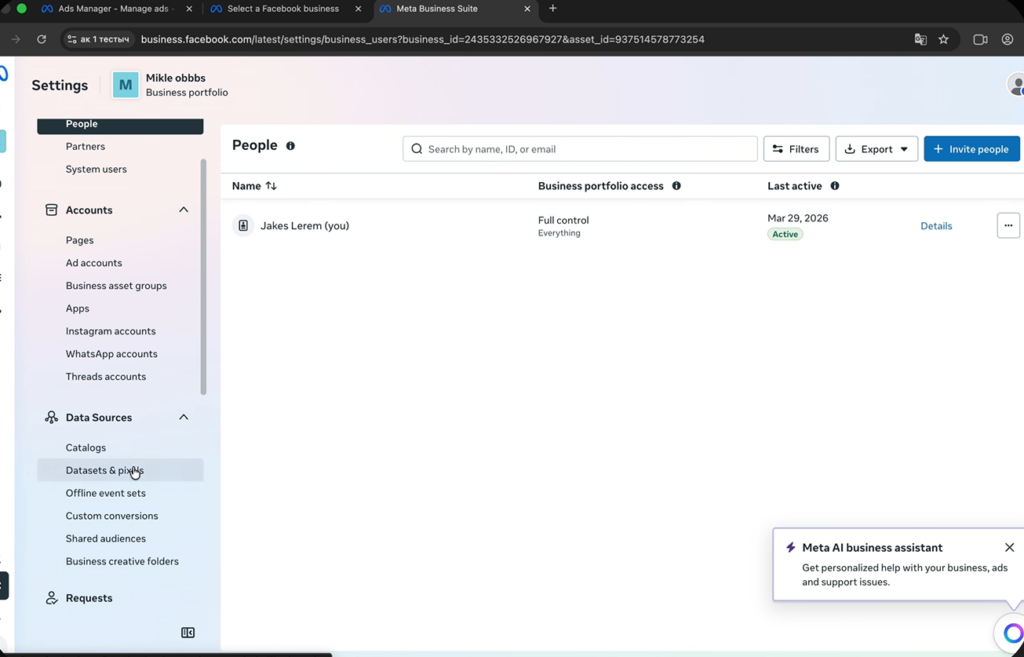Image resolution: width=1024 pixels, height=657 pixels.
Task: Sort by Name using the sort arrows
Action: click(x=271, y=186)
